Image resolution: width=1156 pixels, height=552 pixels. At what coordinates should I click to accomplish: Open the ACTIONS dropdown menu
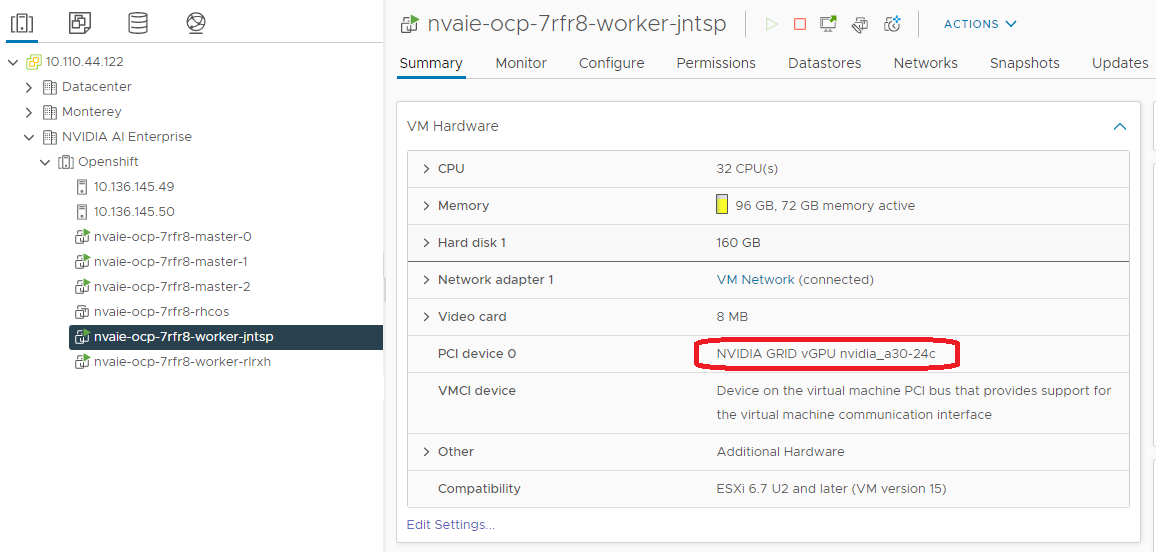pos(980,24)
